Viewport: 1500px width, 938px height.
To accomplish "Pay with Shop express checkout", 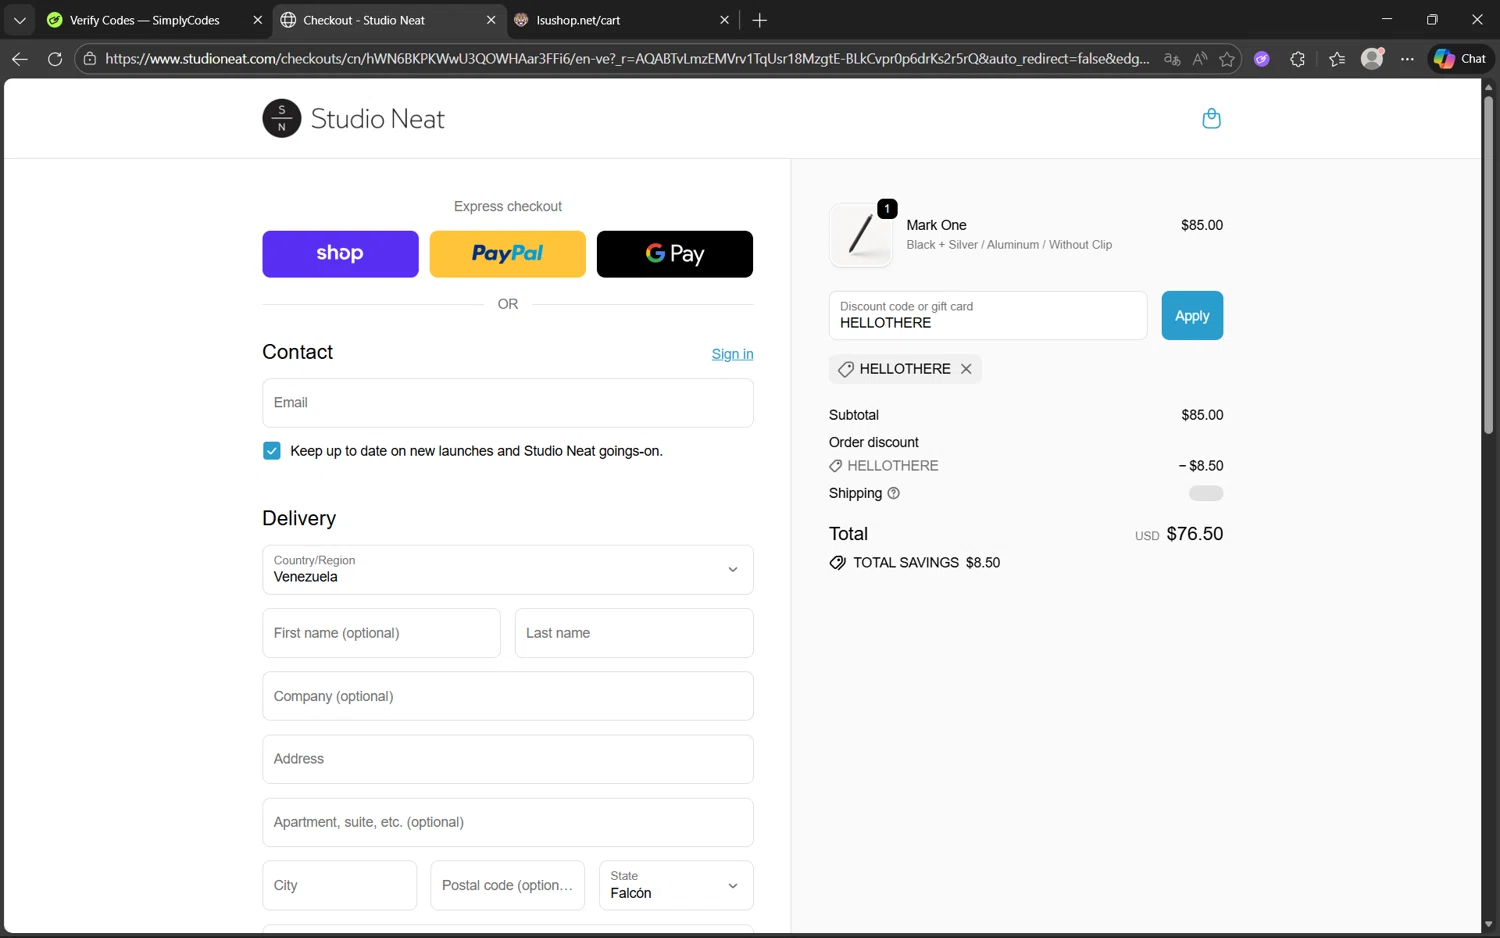I will [340, 254].
